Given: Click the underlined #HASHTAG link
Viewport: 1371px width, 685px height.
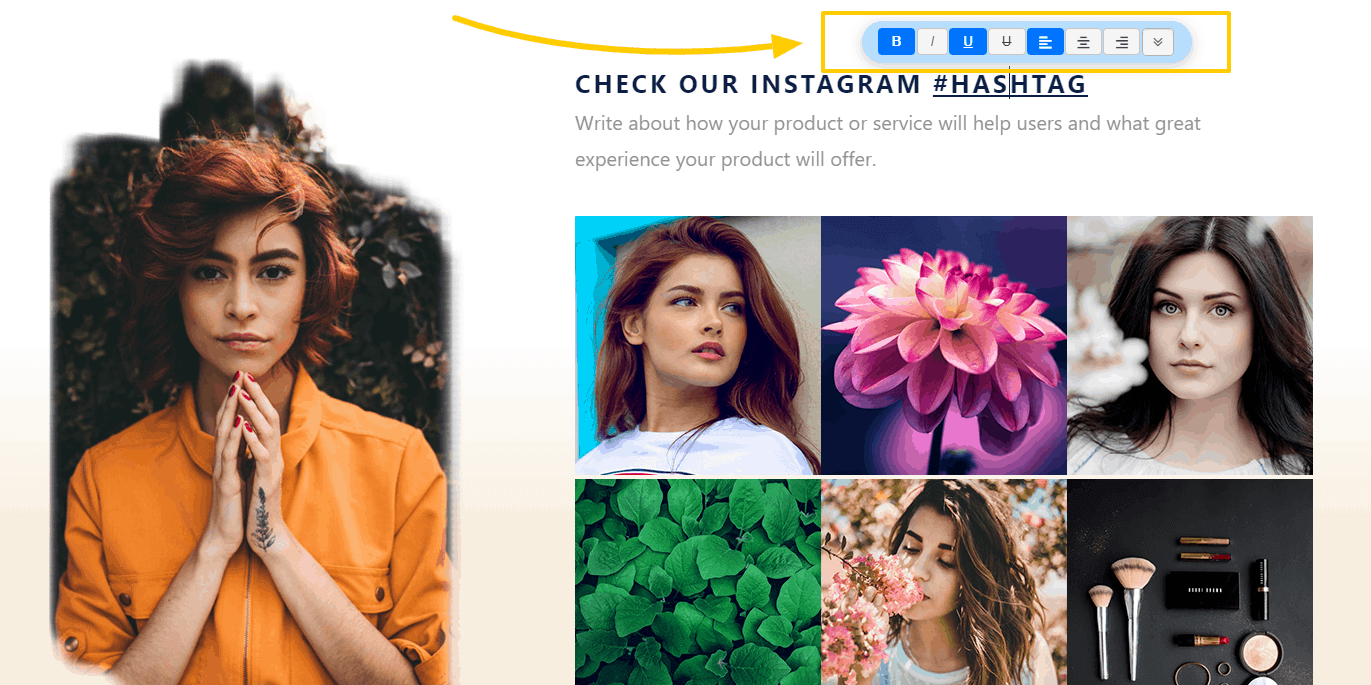Looking at the screenshot, I should tap(1010, 85).
